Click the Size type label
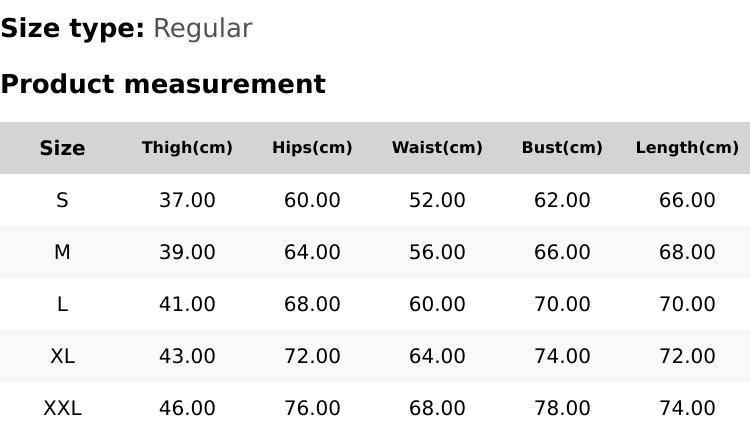750x434 pixels. coord(72,28)
